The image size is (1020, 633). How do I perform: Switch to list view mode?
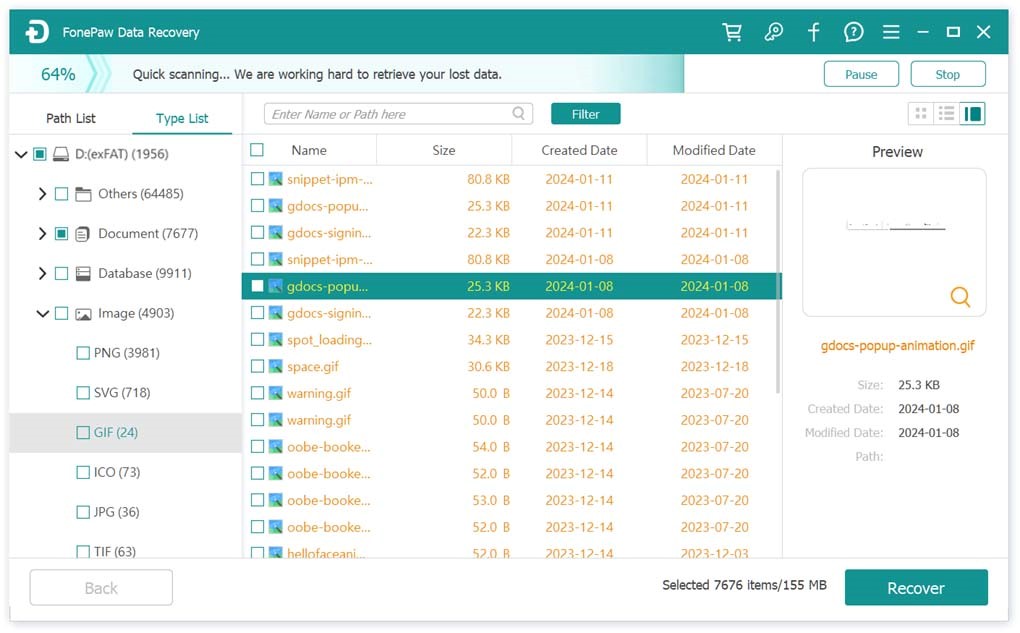tap(946, 114)
